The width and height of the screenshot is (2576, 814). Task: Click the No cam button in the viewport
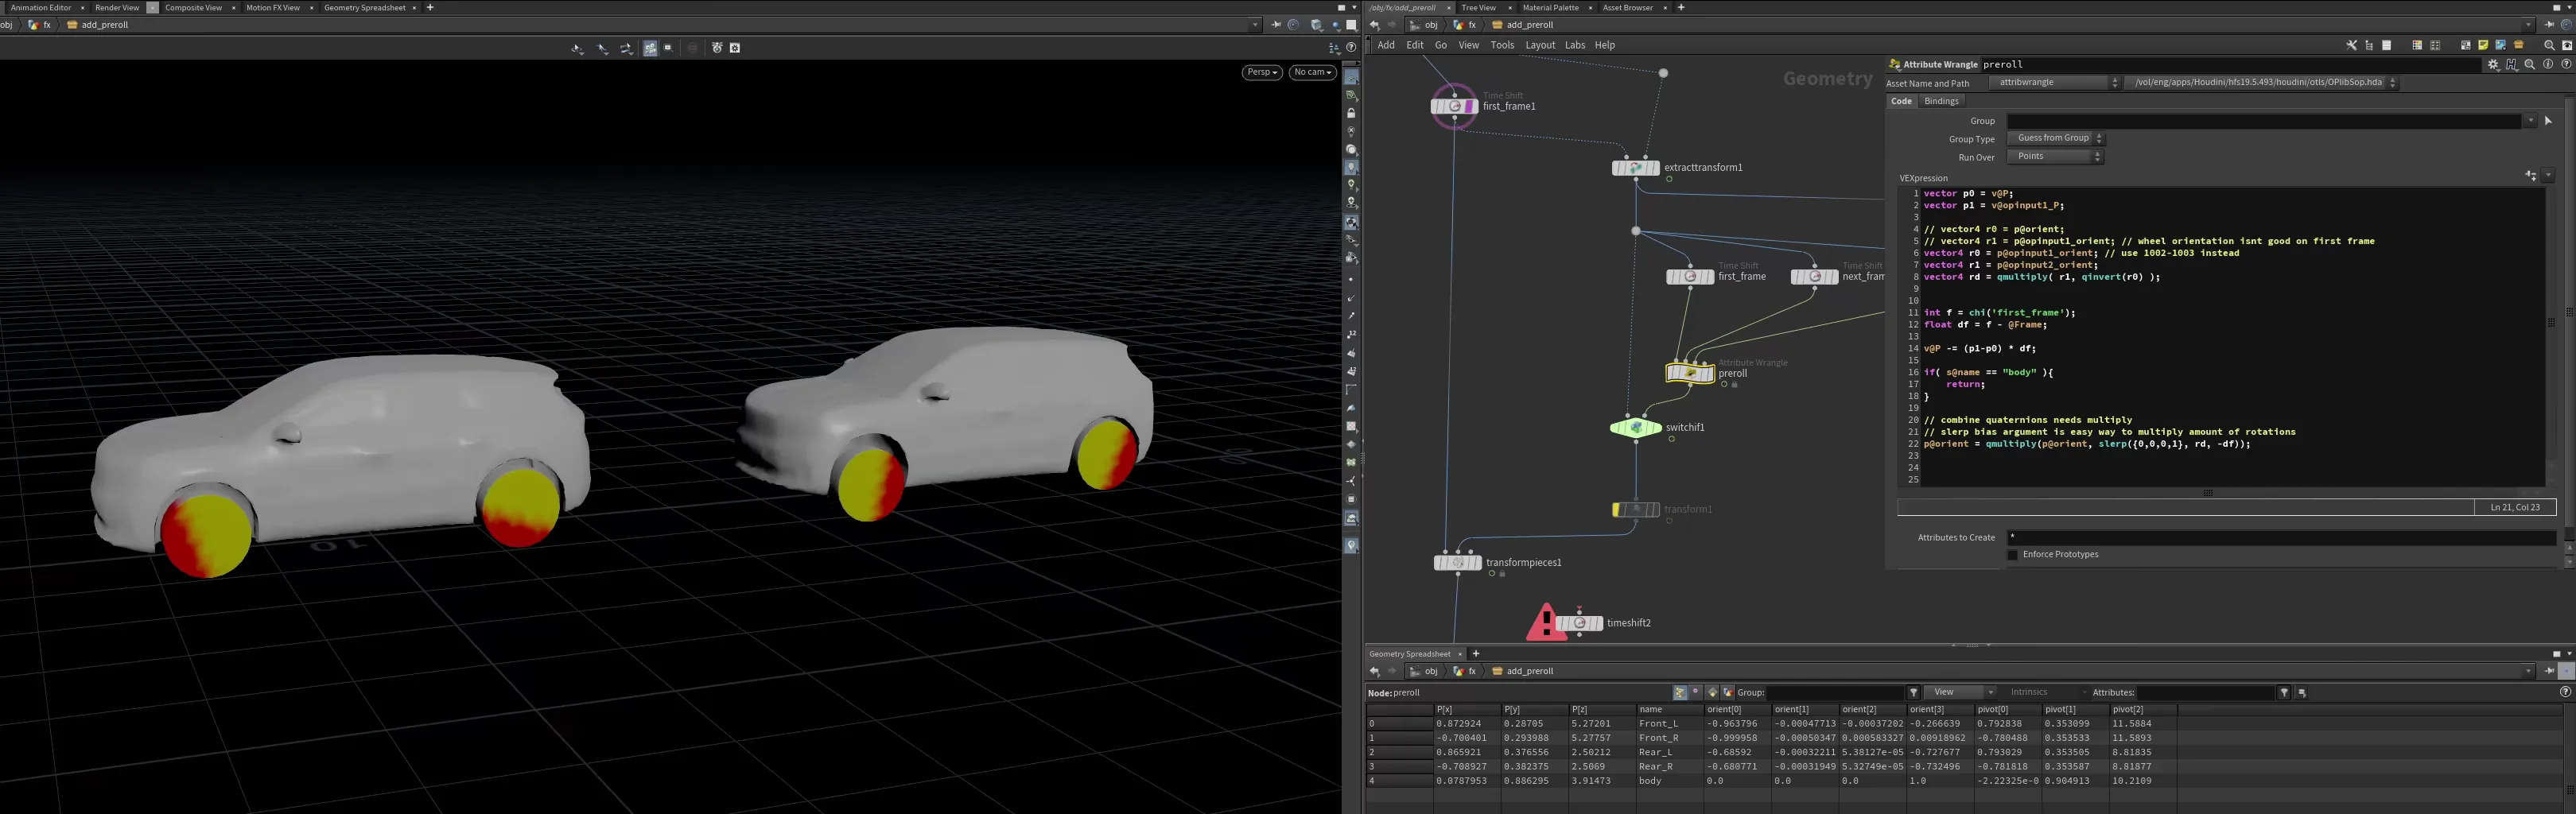(1311, 72)
